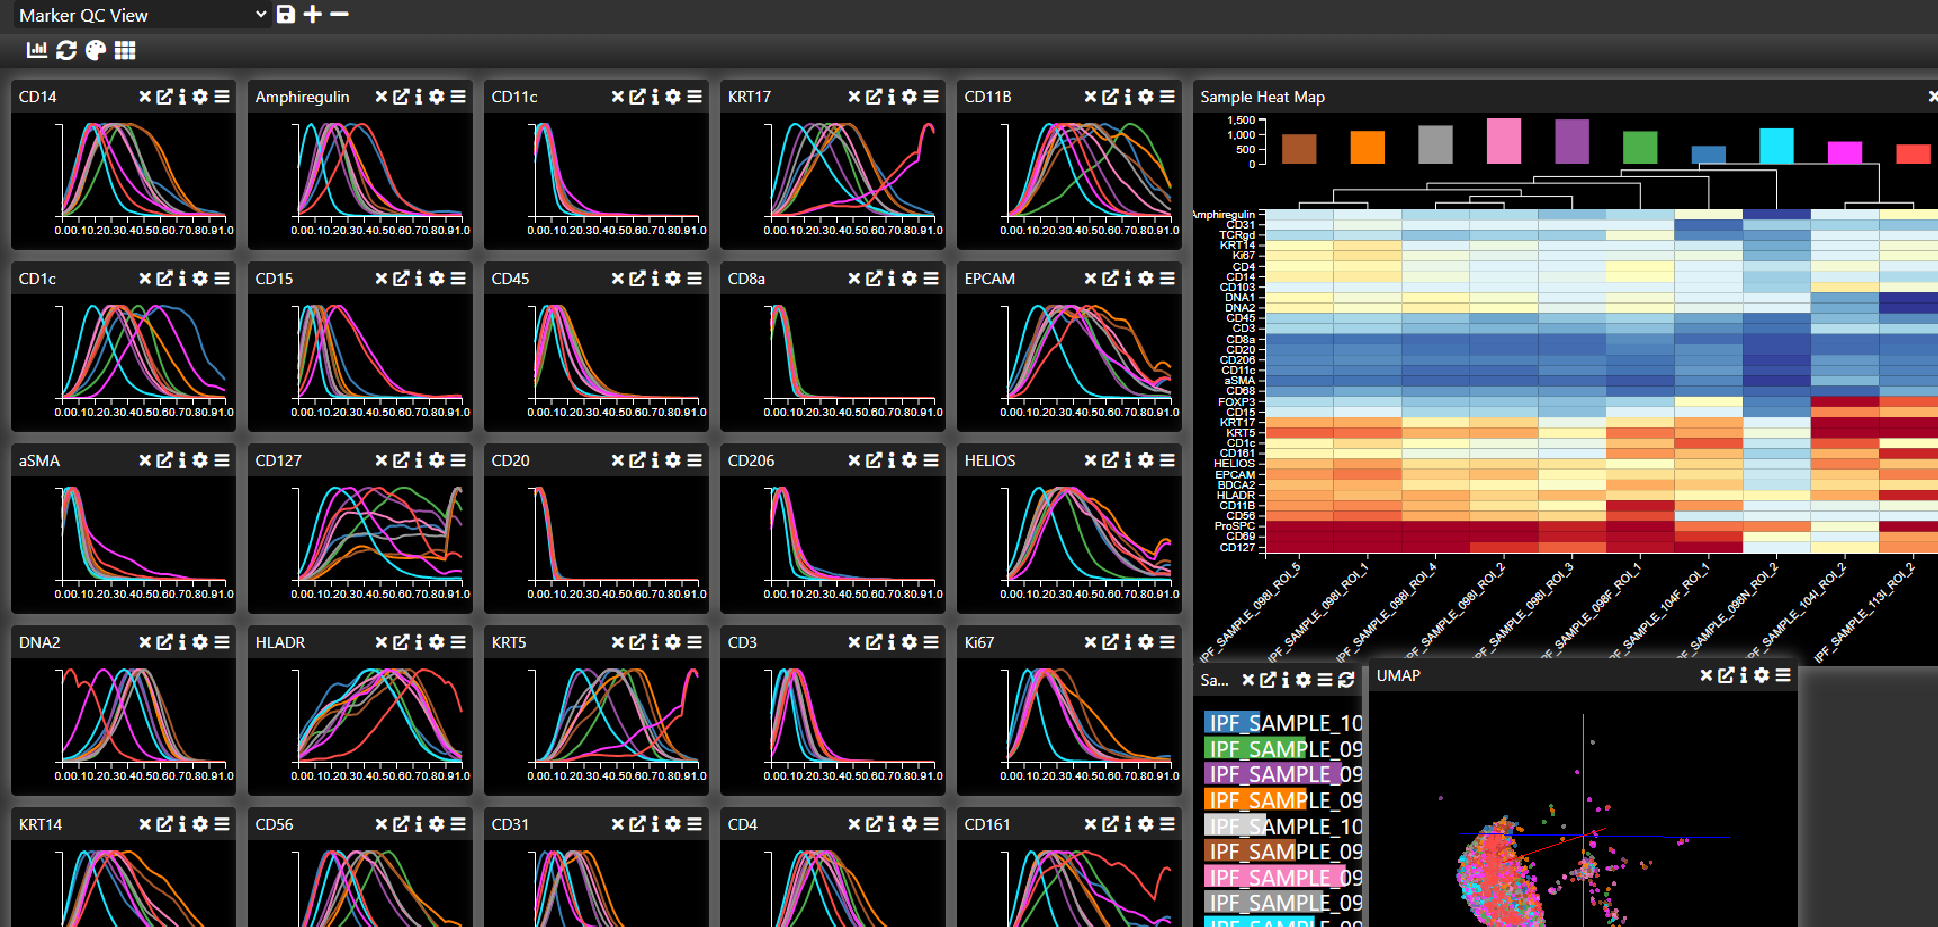Screen dimensions: 1938x927
Task: Open hamburger menu on the CD206 chart
Action: click(x=931, y=461)
